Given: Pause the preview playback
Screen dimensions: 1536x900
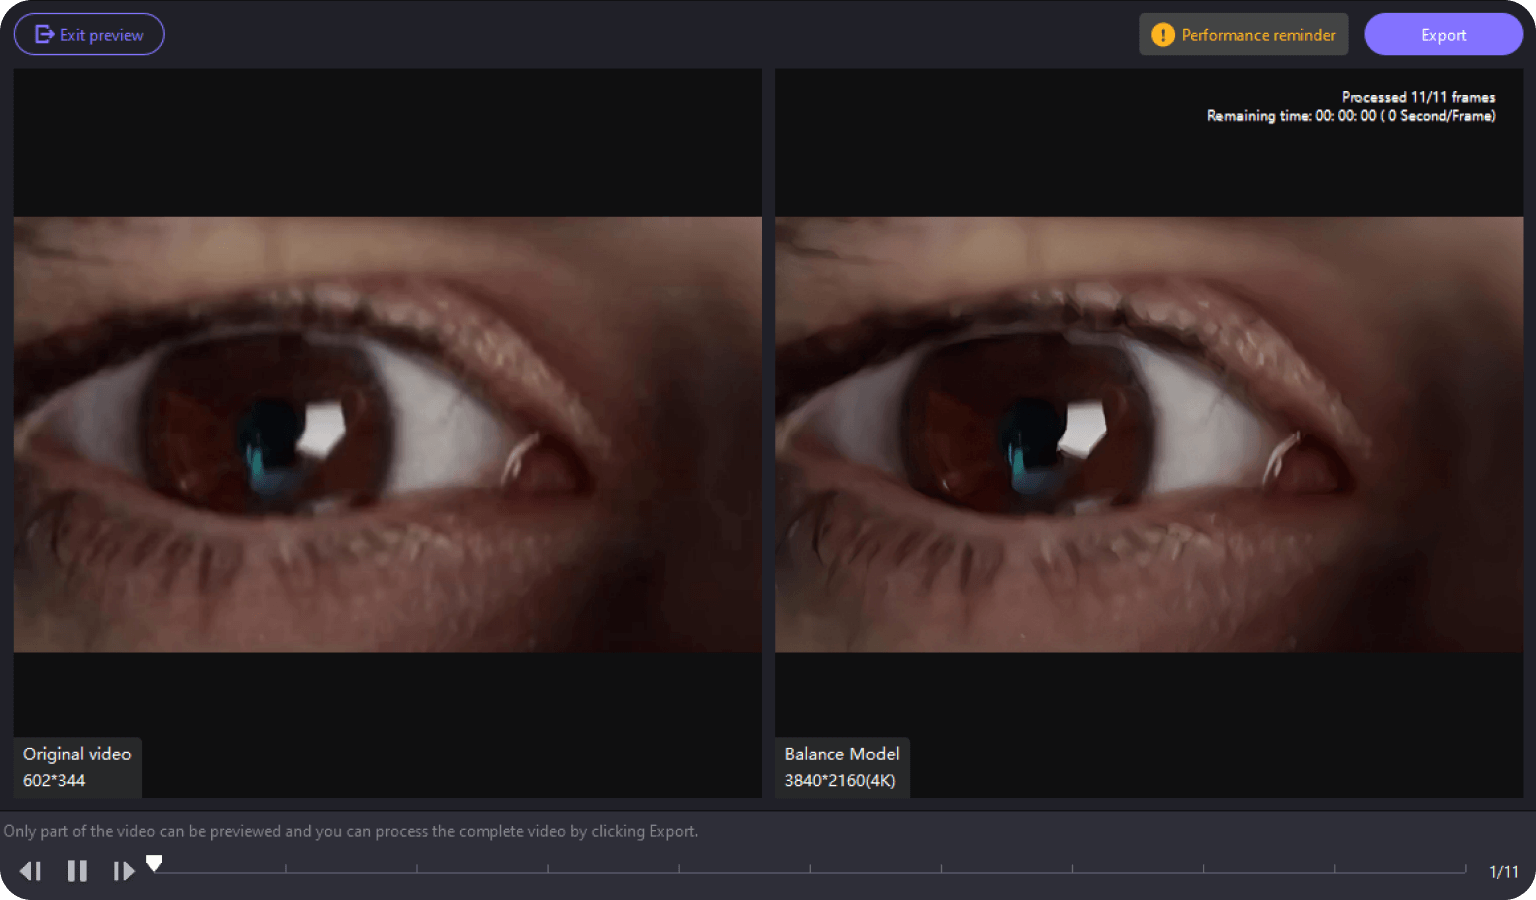Looking at the screenshot, I should [x=77, y=871].
